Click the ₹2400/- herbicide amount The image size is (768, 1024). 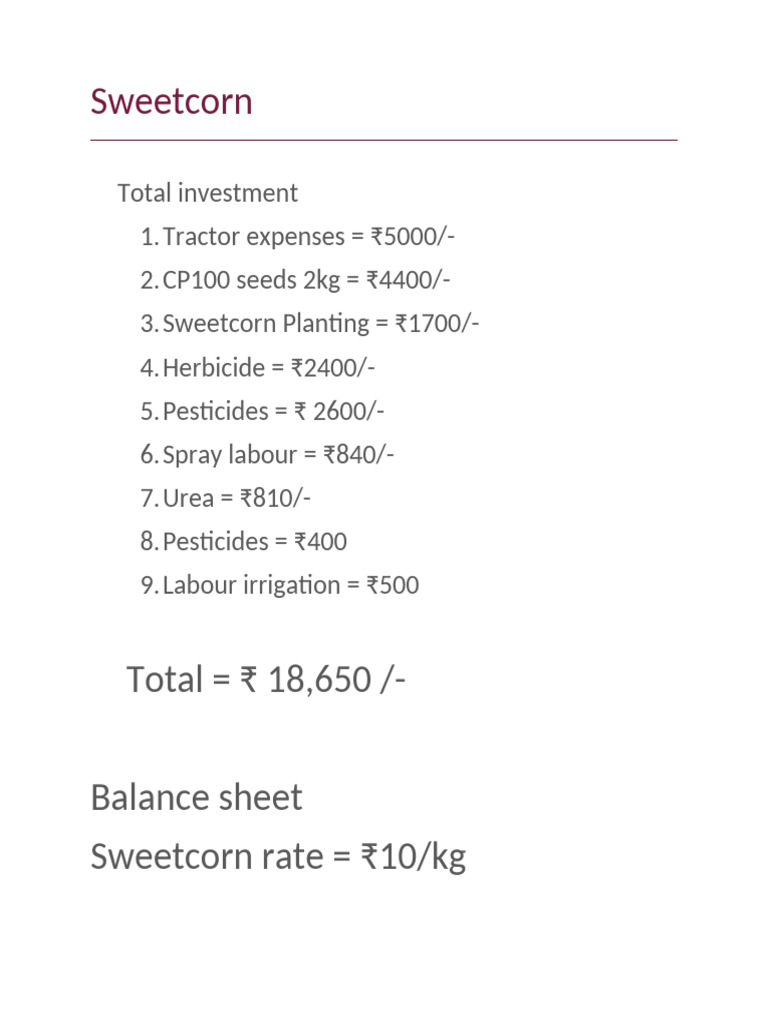point(333,368)
